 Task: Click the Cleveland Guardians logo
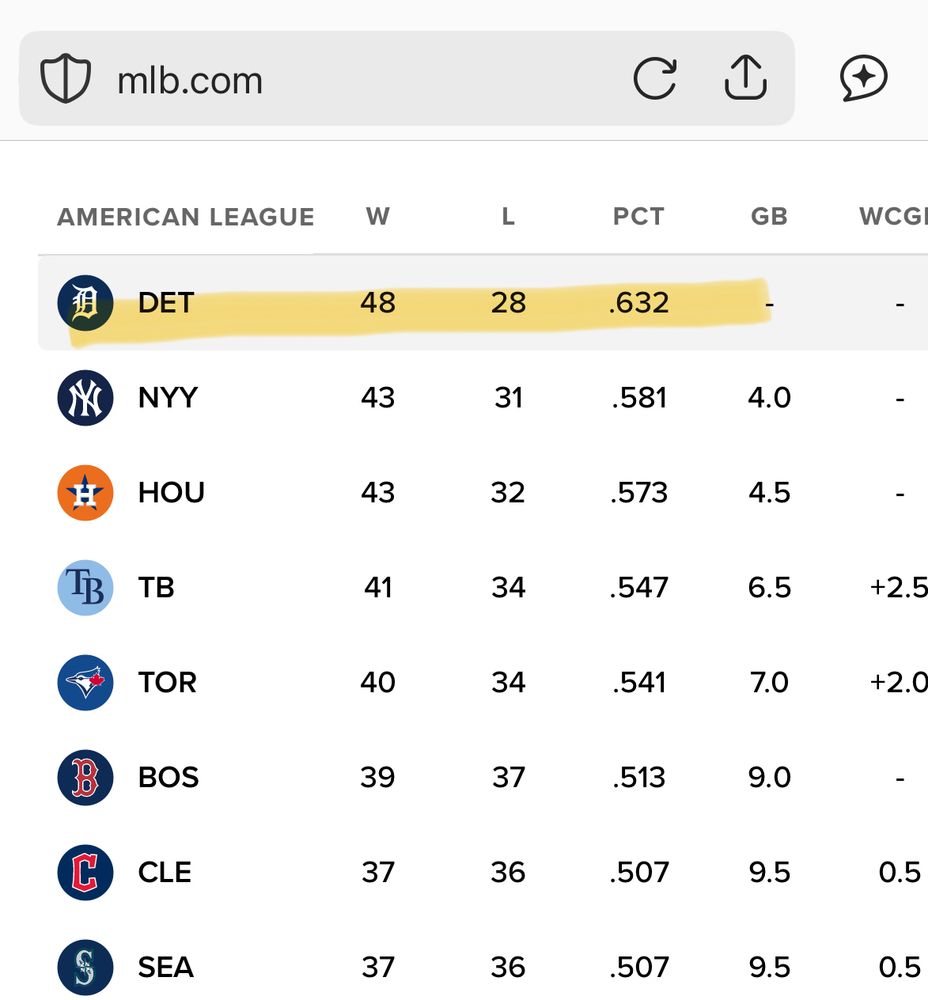85,873
